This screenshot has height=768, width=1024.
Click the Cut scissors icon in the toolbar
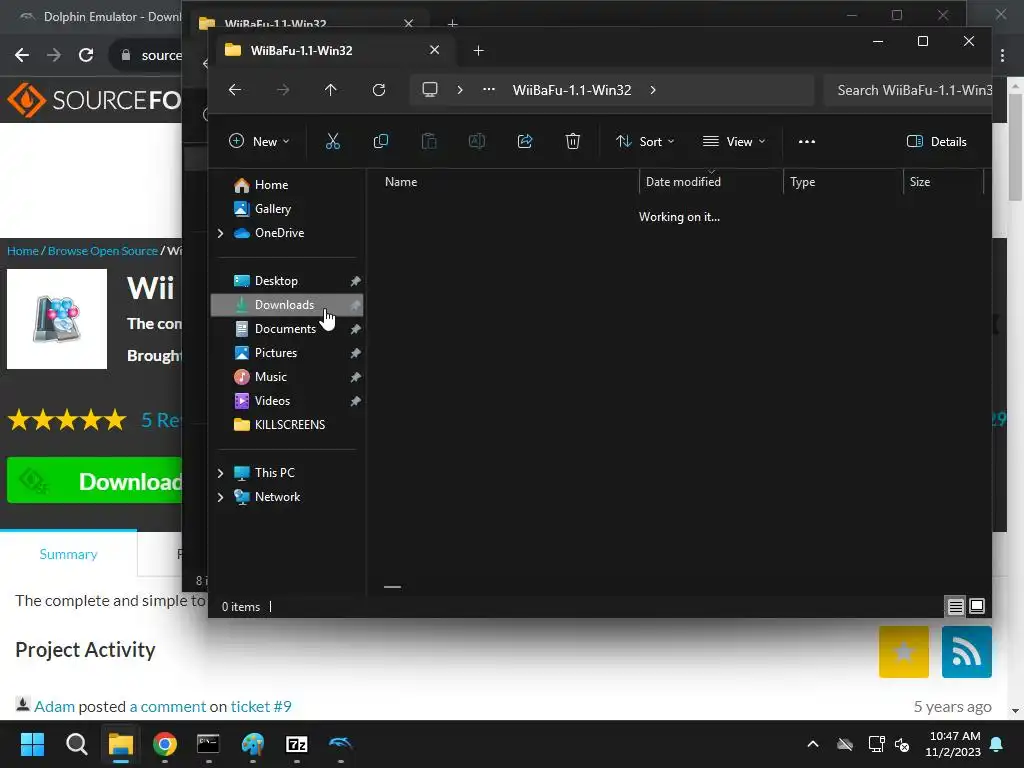coord(332,141)
